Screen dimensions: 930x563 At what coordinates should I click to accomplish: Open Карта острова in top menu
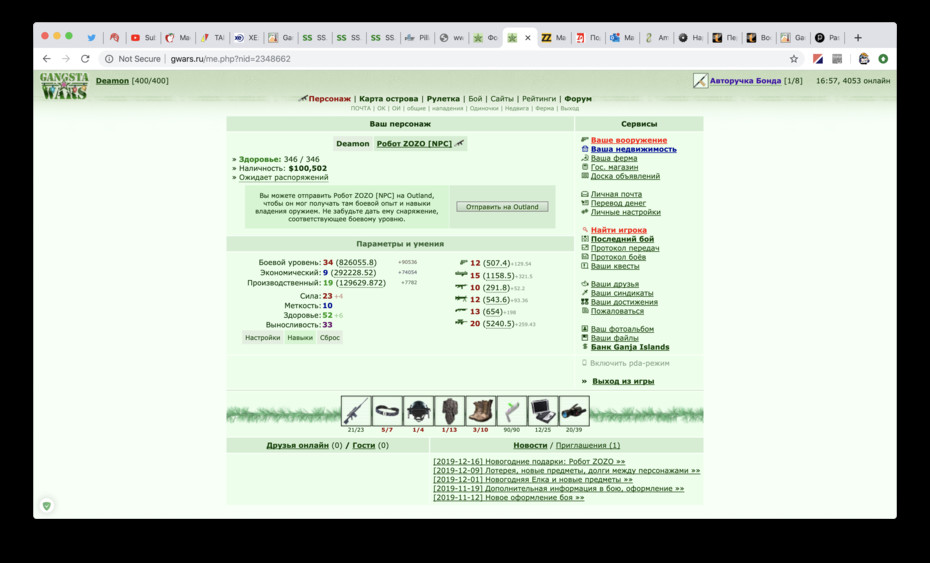click(x=388, y=98)
